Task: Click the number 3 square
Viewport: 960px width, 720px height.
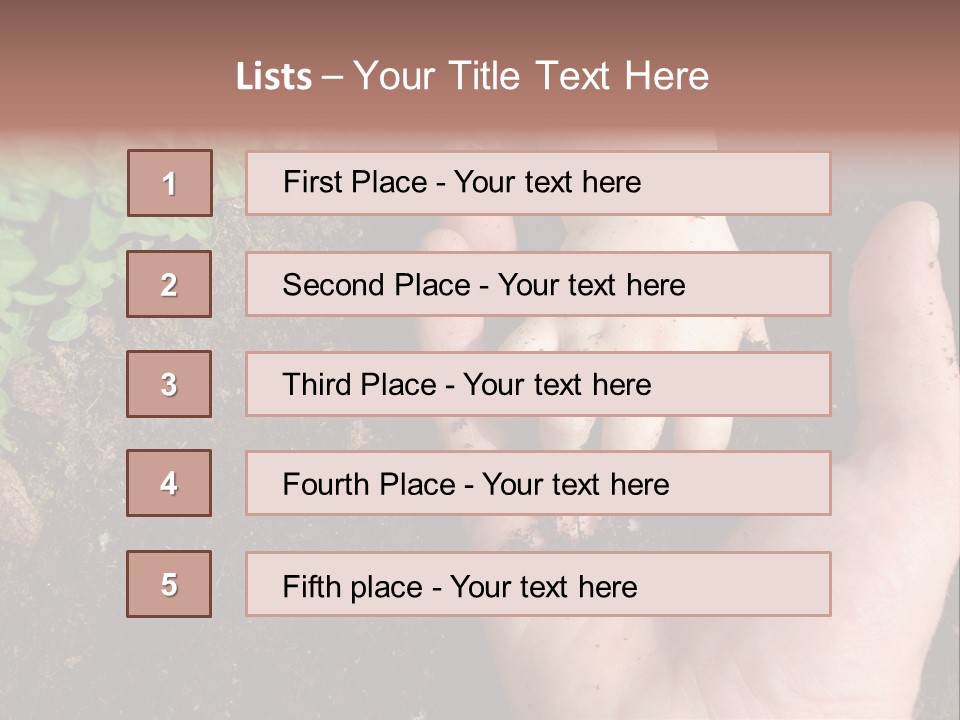Action: tap(169, 384)
